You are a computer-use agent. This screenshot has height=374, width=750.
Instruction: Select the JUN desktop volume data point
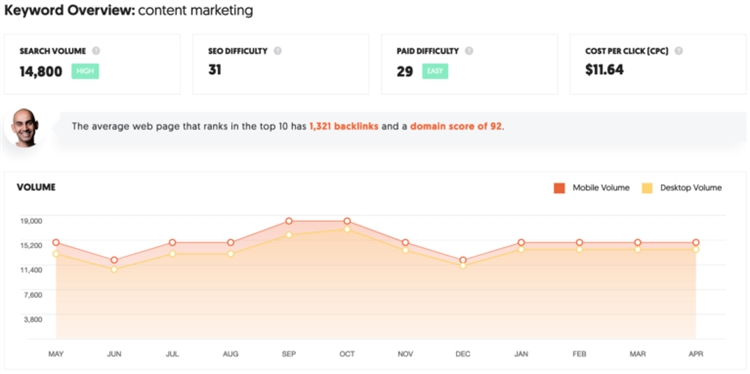click(114, 269)
